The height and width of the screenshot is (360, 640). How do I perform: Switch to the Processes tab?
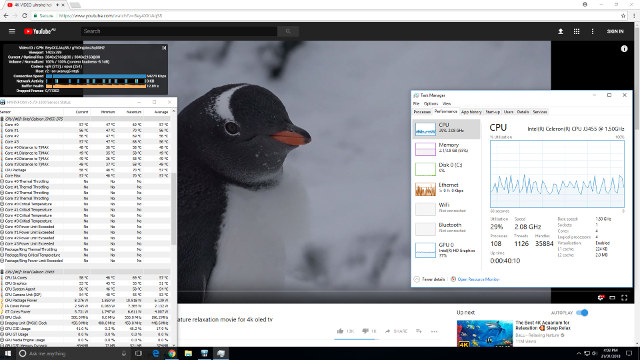[422, 112]
